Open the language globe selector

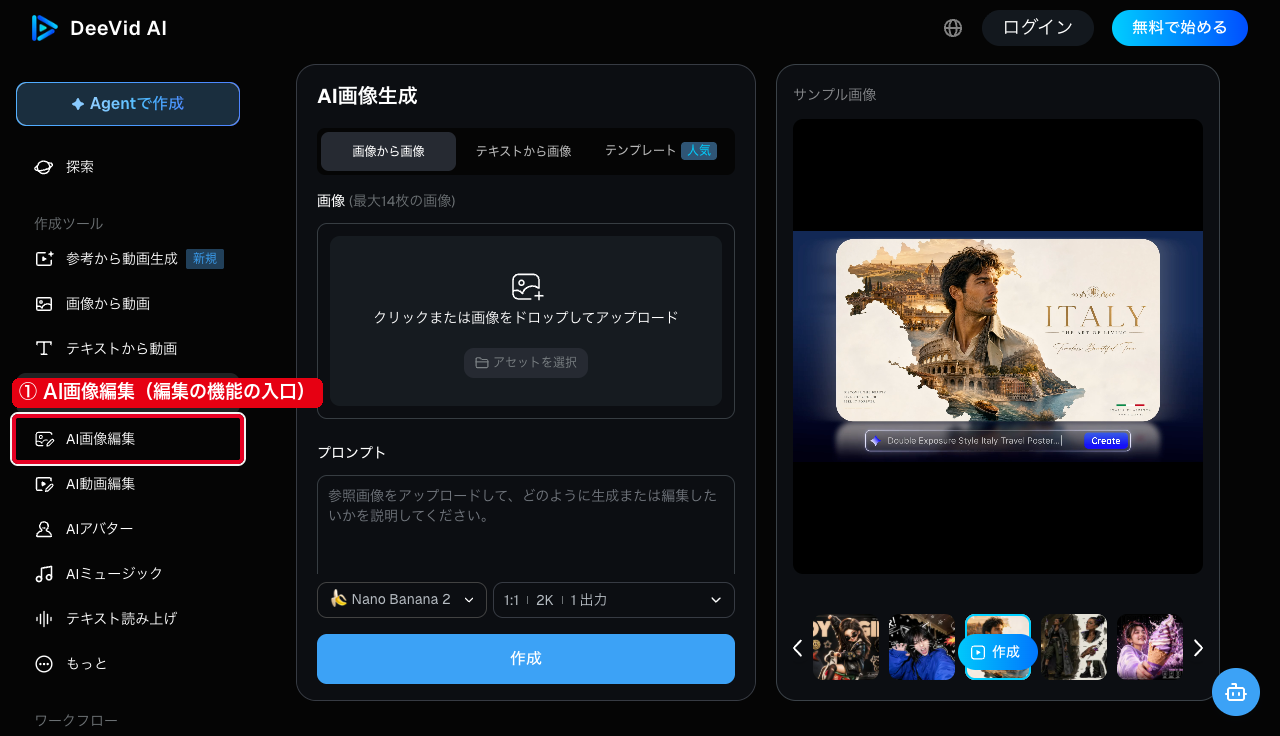[953, 28]
